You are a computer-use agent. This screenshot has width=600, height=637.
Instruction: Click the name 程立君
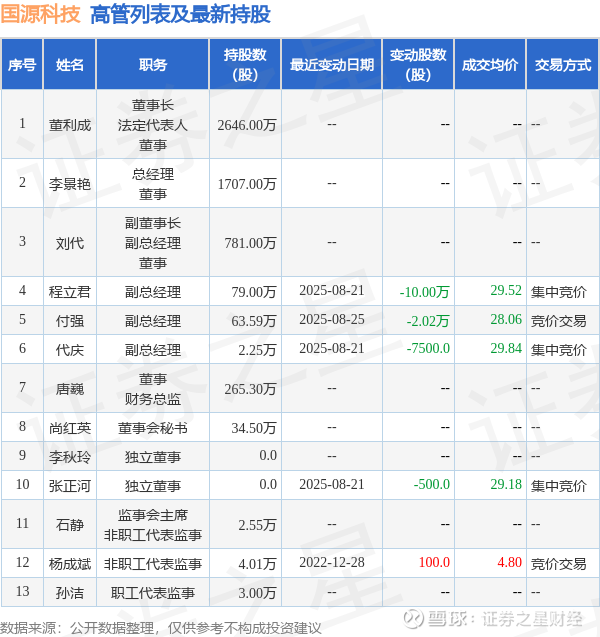(70, 292)
